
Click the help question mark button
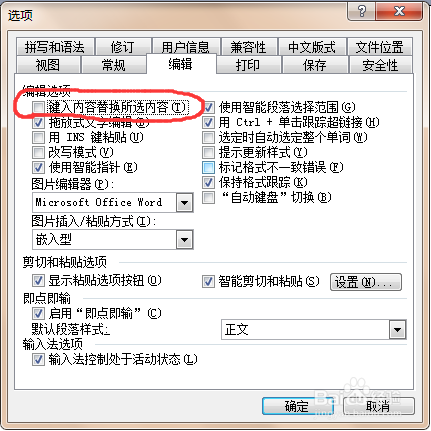[361, 11]
